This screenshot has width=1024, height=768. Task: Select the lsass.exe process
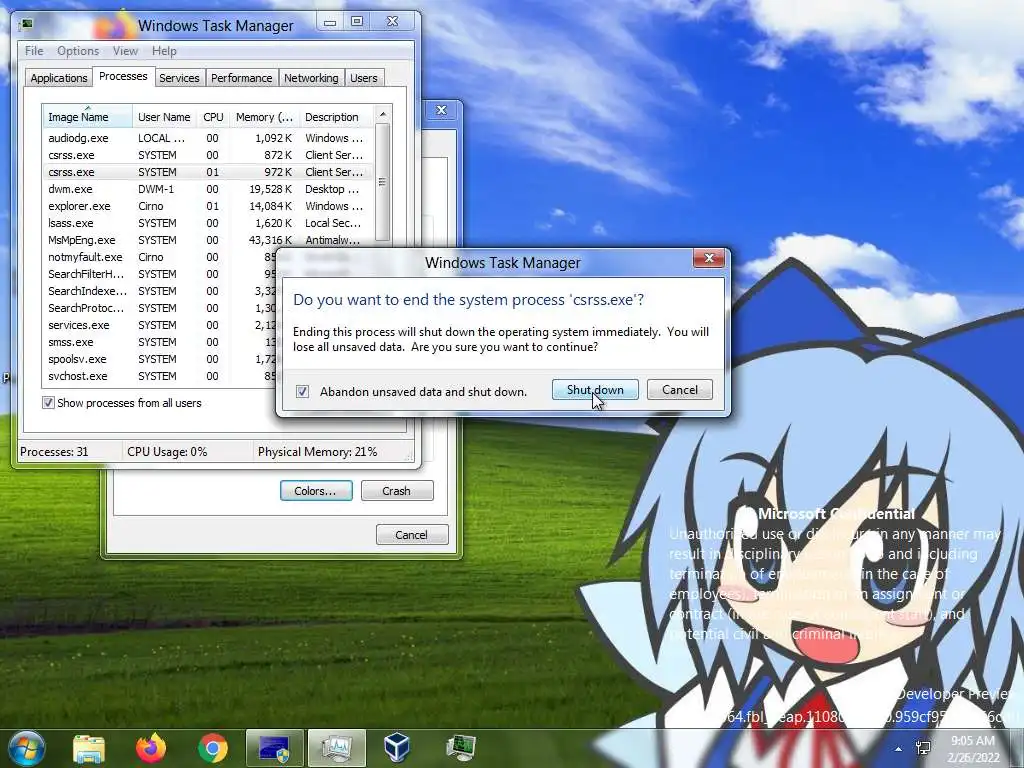pos(208,223)
